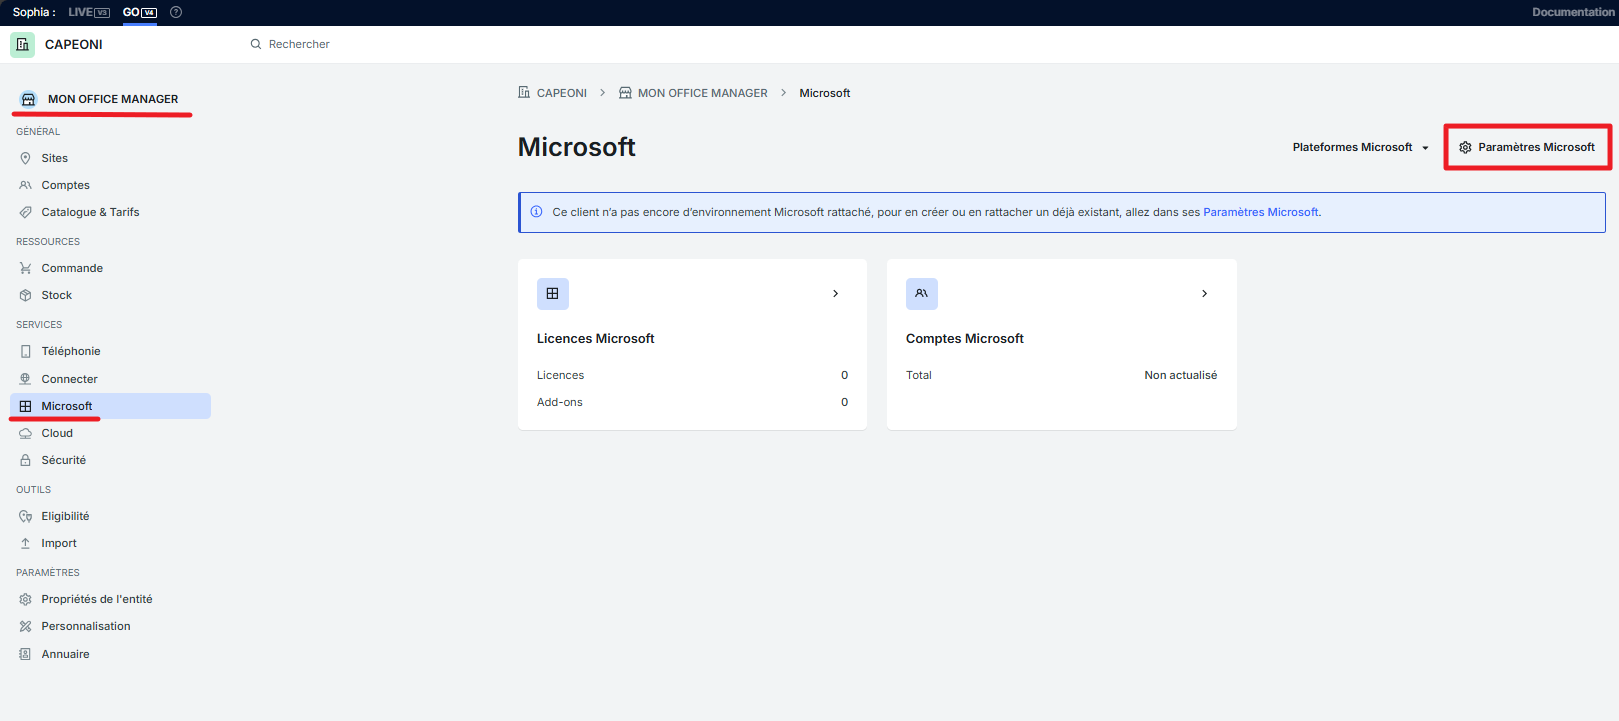Open Personnalisation in the sidebar
This screenshot has width=1619, height=721.
(x=86, y=626)
